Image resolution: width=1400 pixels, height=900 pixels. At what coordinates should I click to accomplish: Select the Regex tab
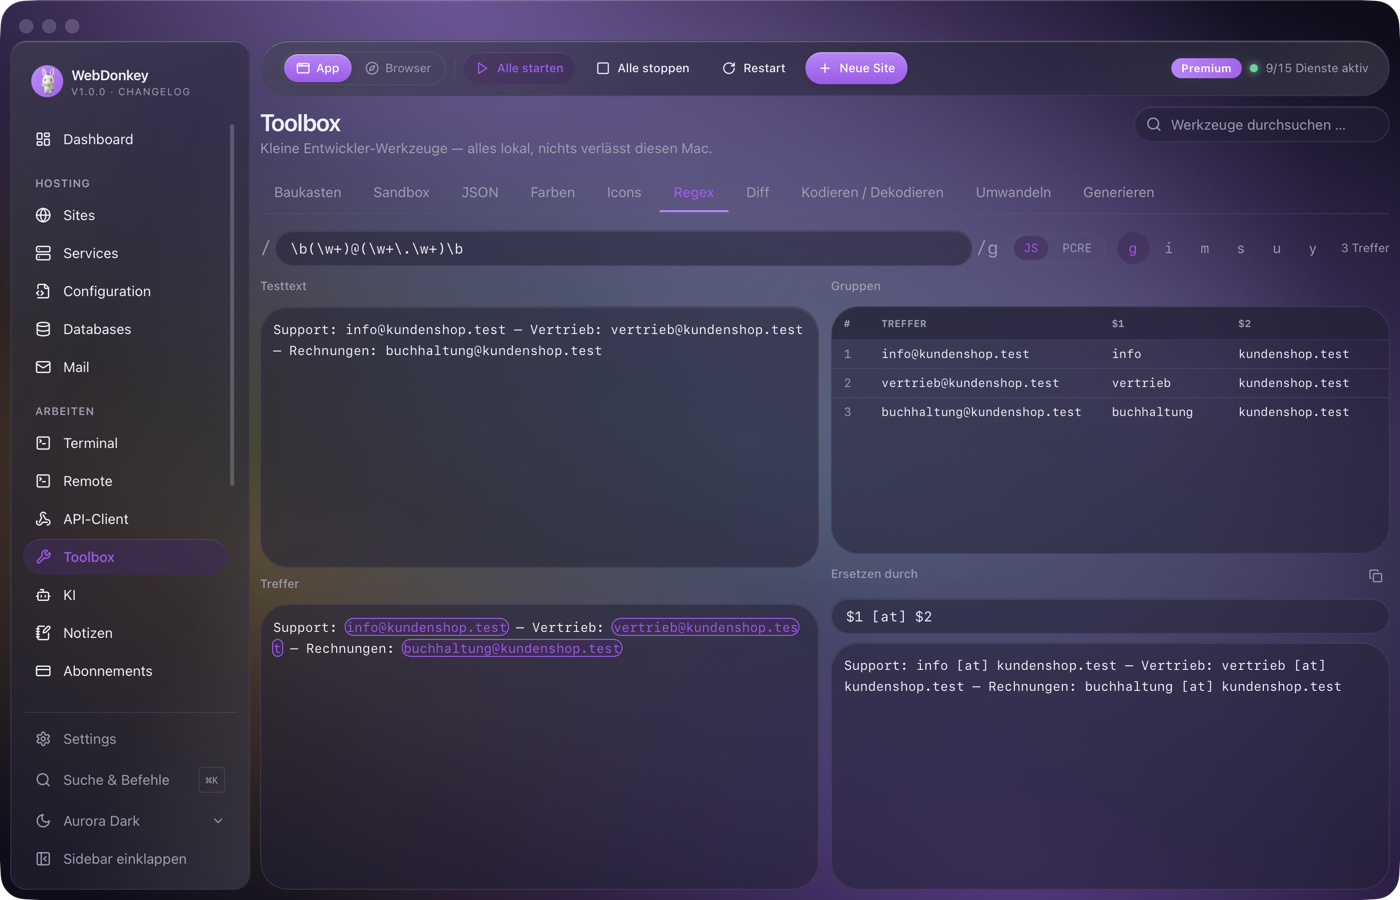pos(694,192)
